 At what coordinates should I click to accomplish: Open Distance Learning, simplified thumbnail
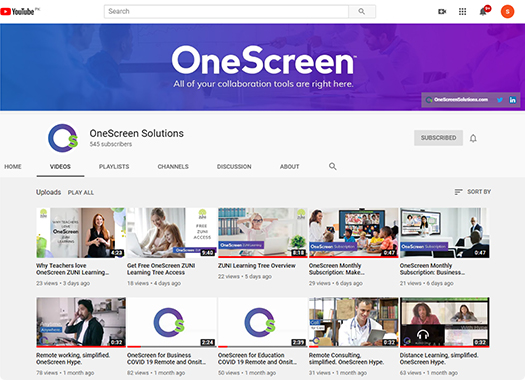(x=445, y=322)
